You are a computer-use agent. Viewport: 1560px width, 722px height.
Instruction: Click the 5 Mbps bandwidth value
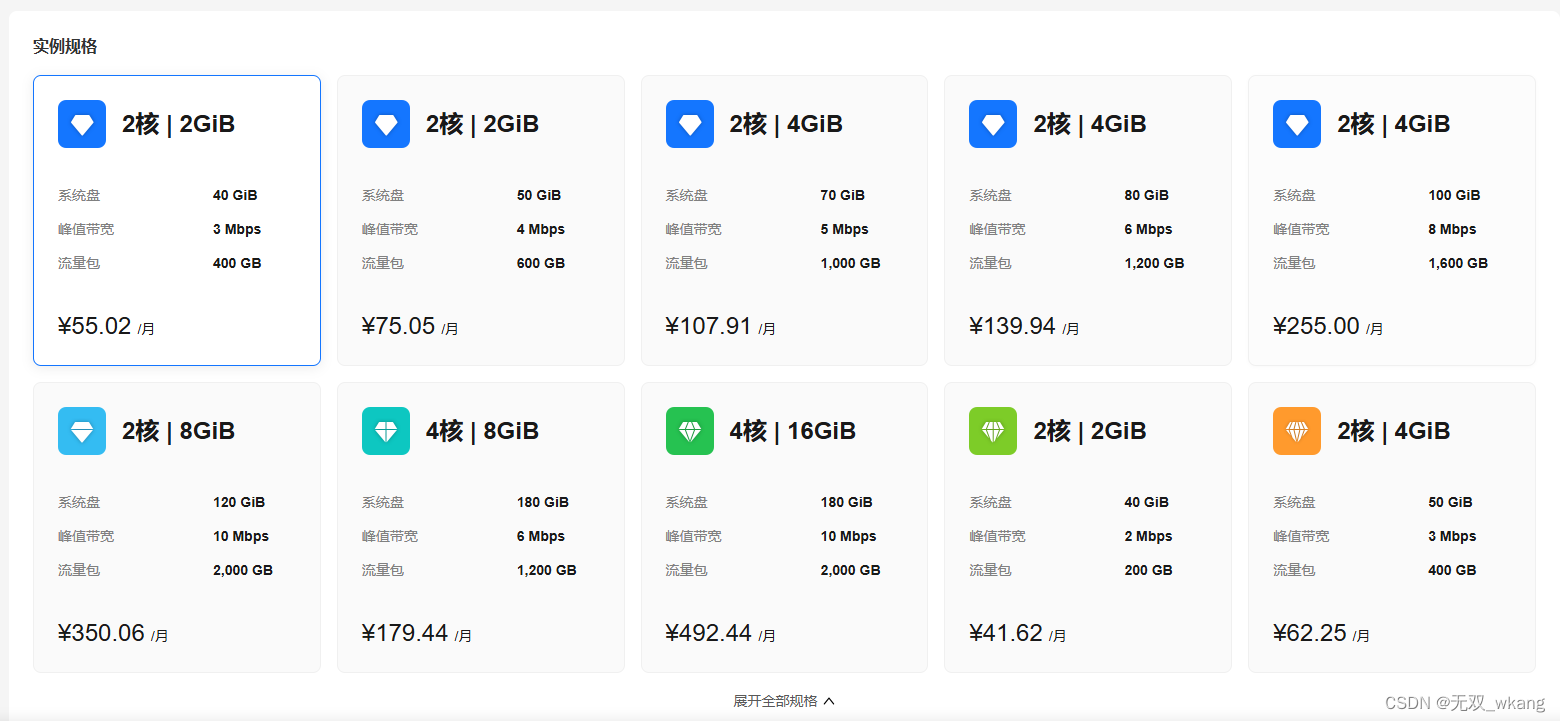click(845, 229)
